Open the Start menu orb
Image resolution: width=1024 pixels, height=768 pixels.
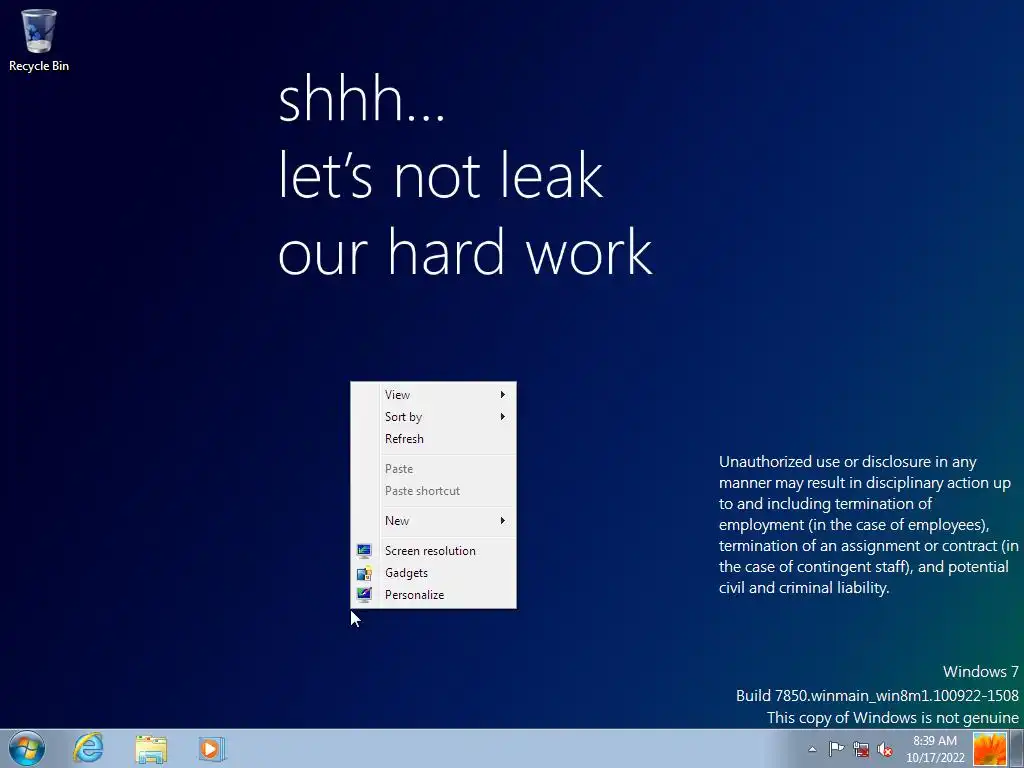[27, 748]
